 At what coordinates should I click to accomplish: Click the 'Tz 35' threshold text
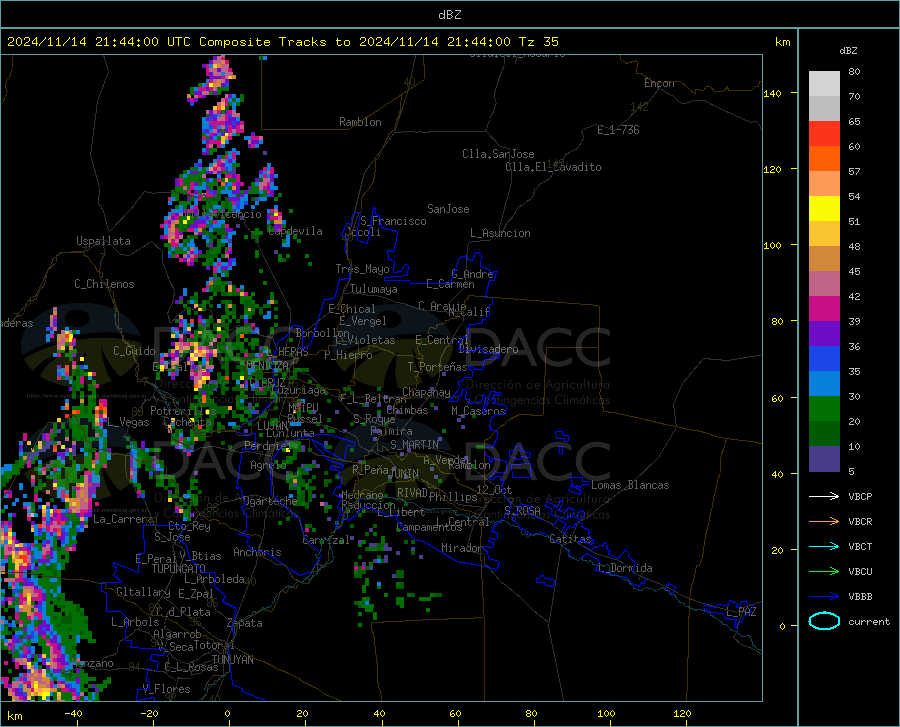pyautogui.click(x=538, y=42)
